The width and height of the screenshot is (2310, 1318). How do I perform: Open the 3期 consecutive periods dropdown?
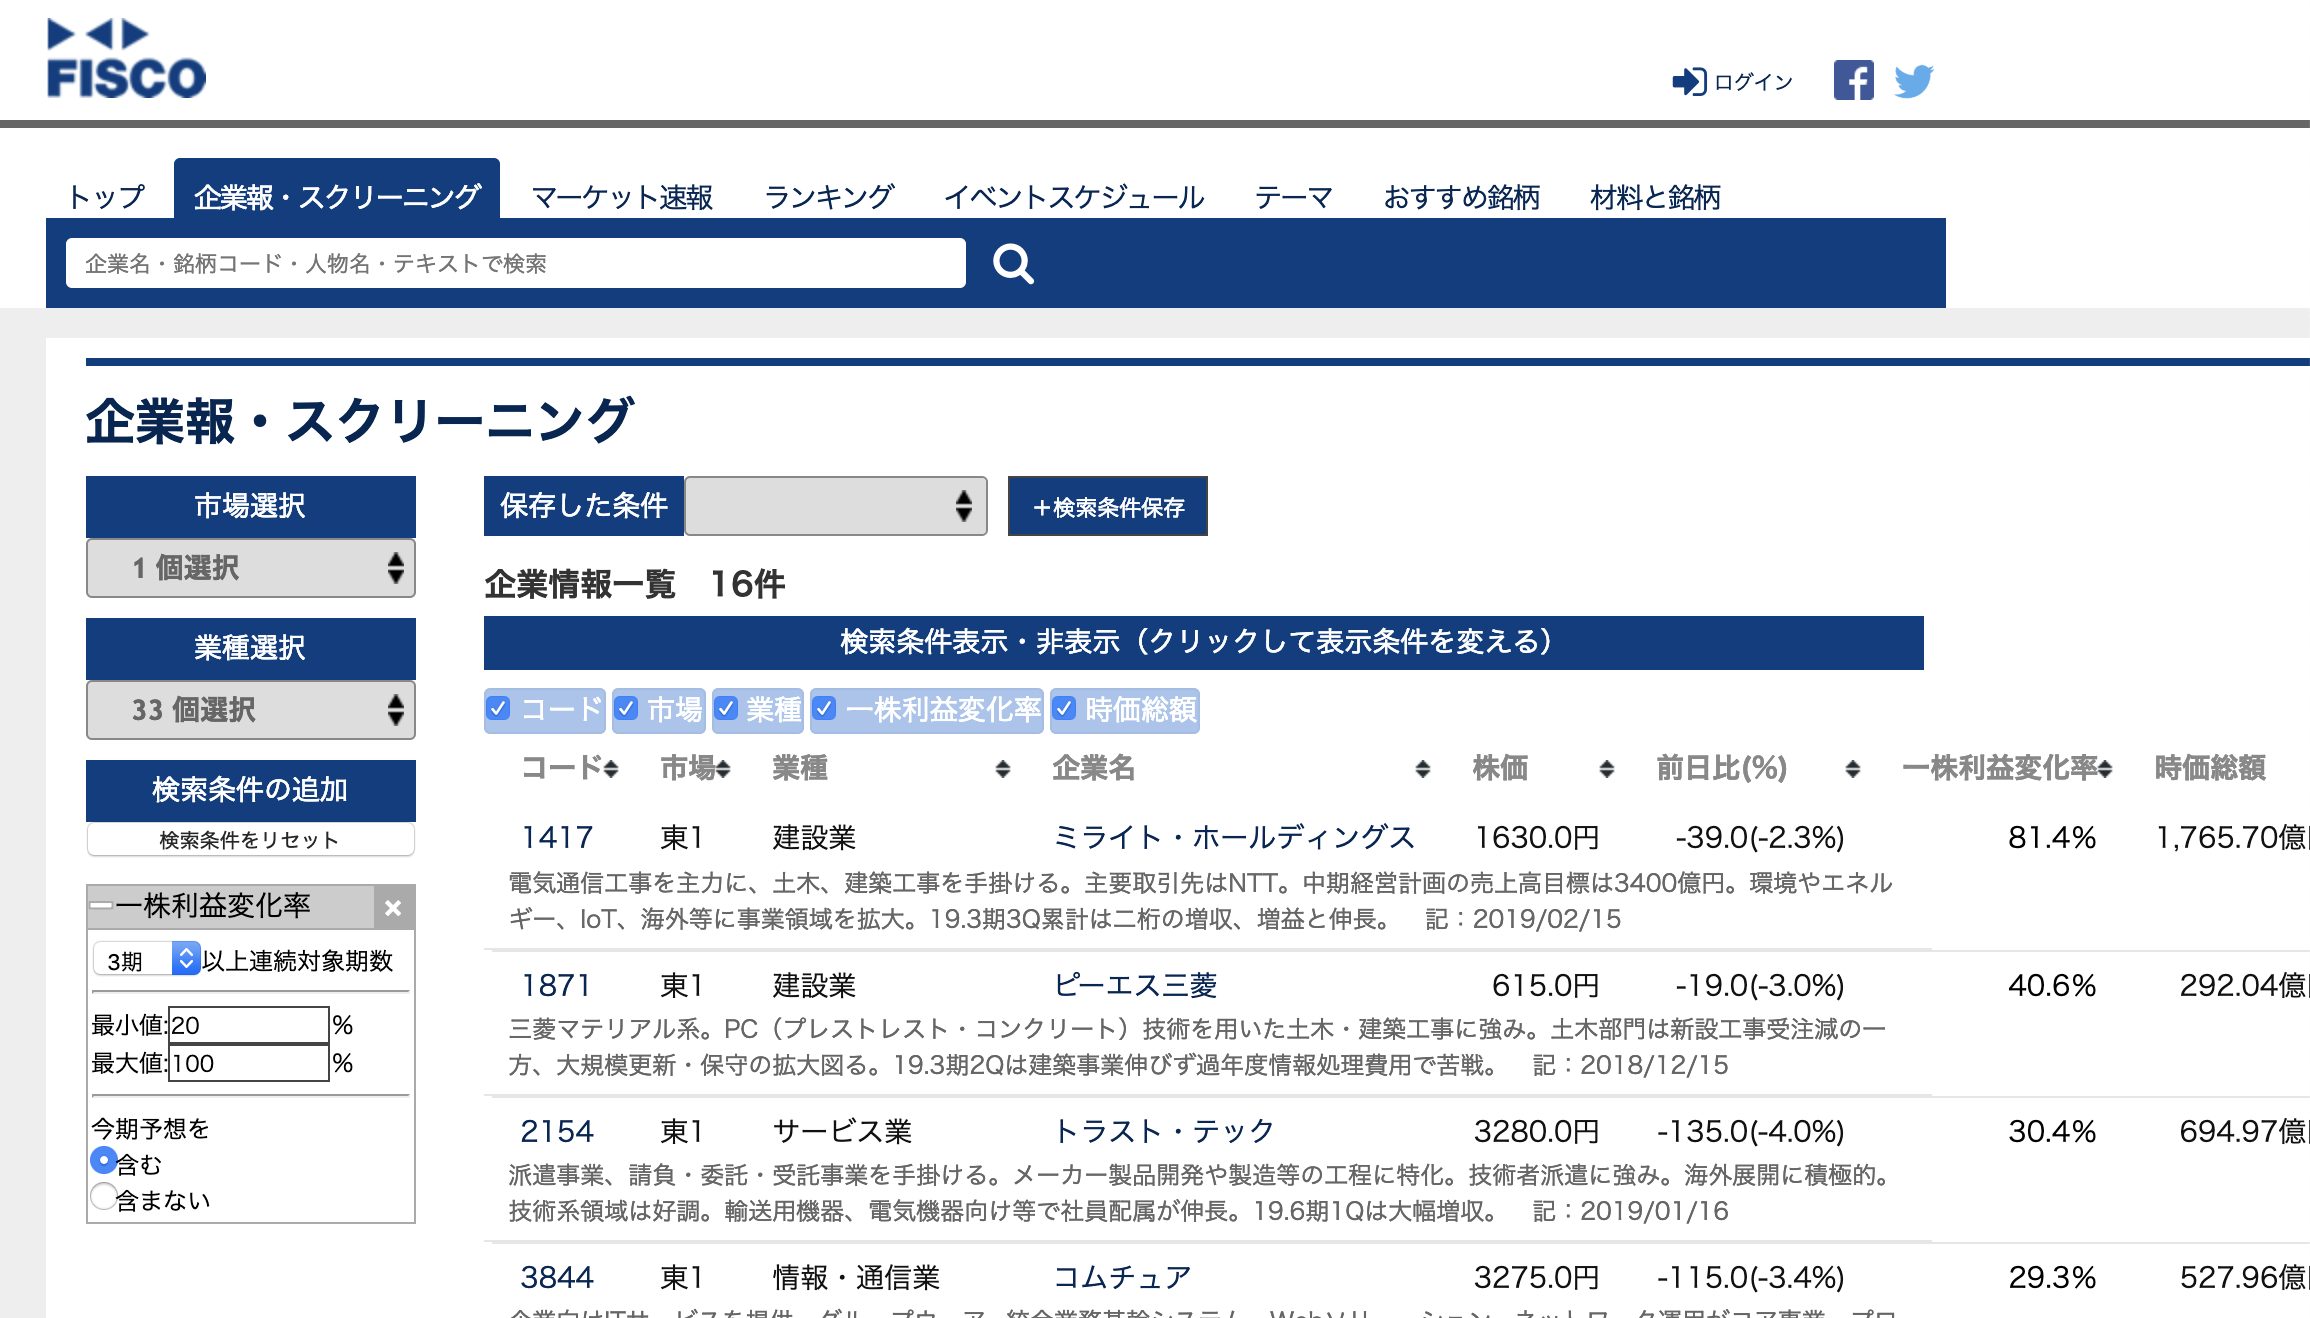147,960
